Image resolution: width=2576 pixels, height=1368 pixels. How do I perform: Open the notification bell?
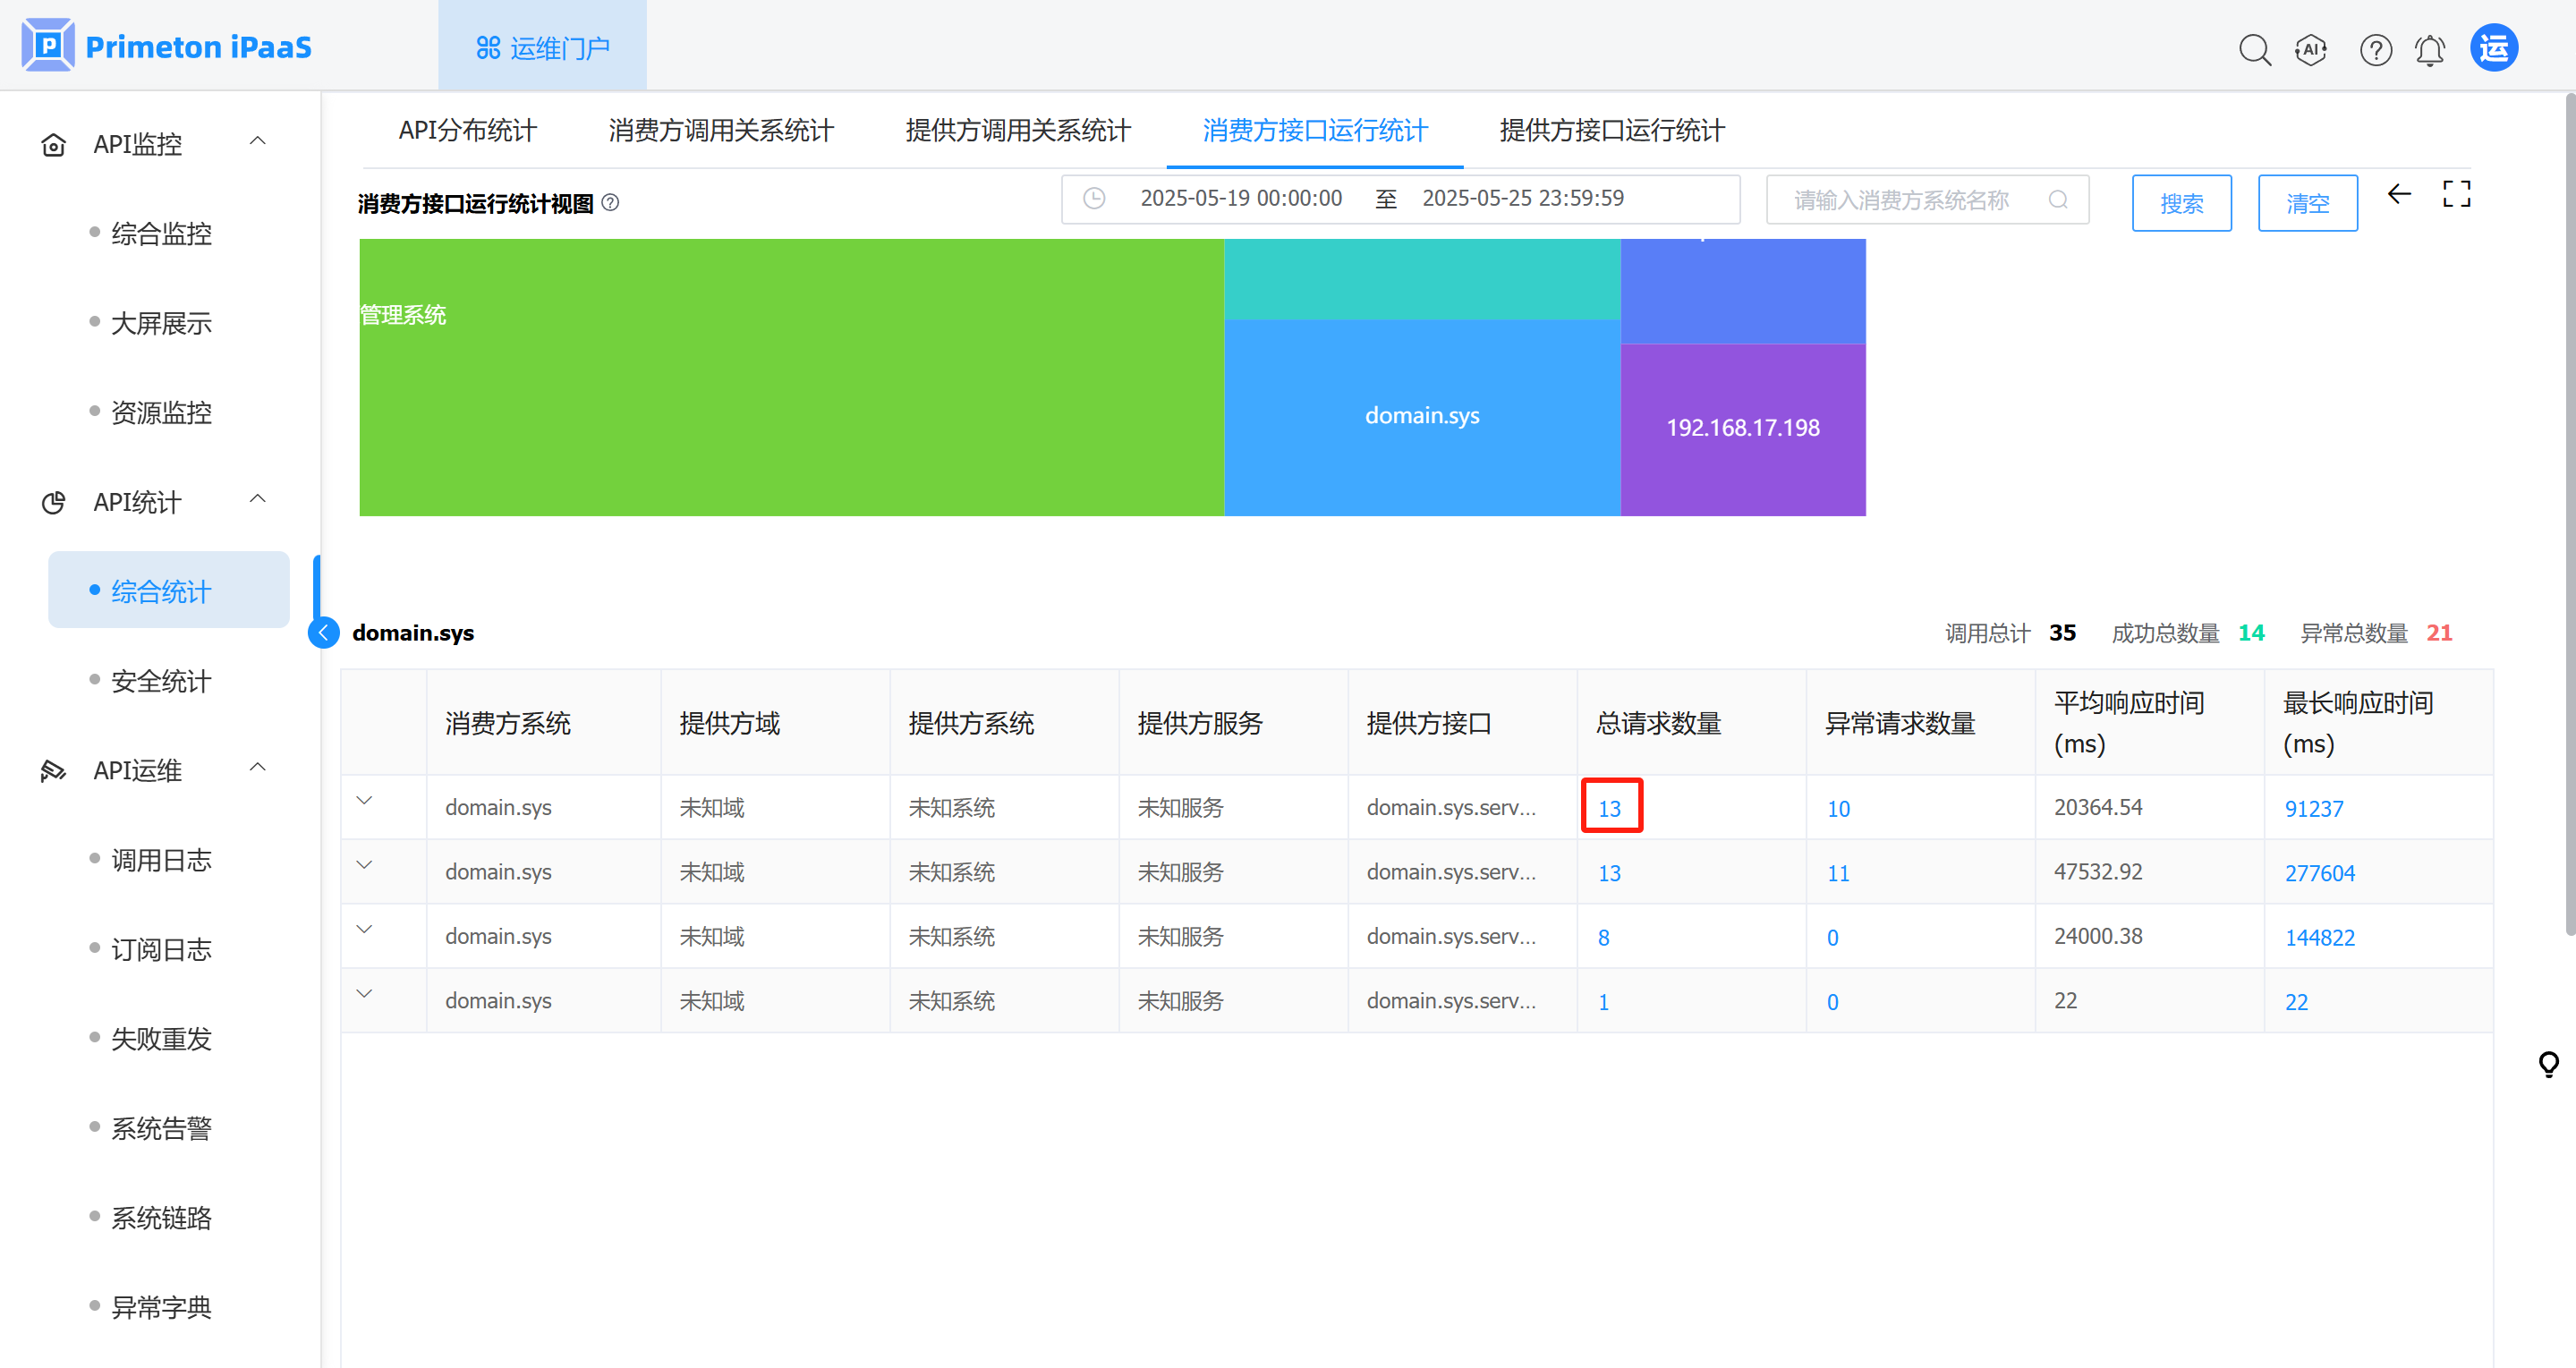click(2430, 49)
